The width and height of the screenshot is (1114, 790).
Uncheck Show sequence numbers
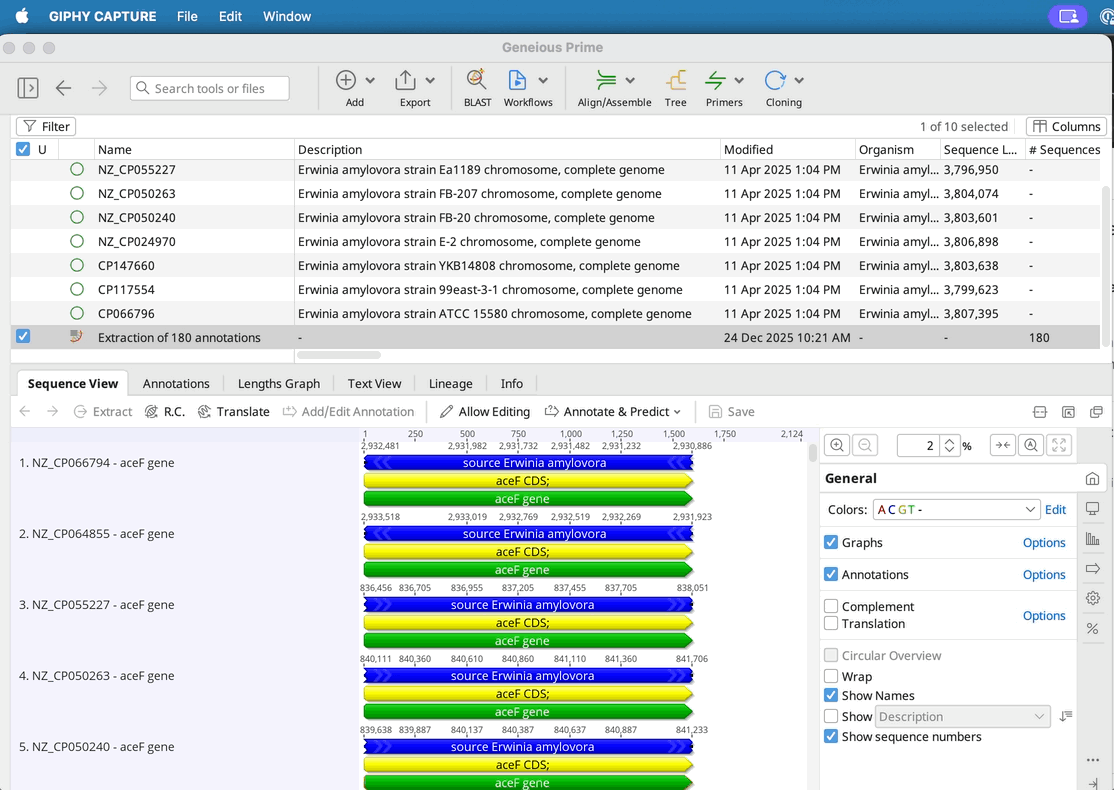pyautogui.click(x=831, y=737)
